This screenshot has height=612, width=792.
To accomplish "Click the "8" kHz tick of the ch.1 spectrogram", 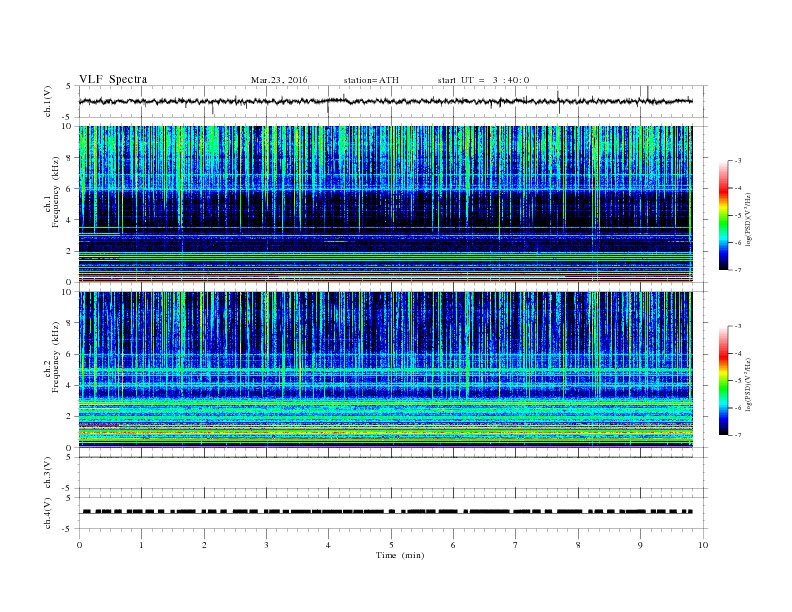I will coord(69,158).
